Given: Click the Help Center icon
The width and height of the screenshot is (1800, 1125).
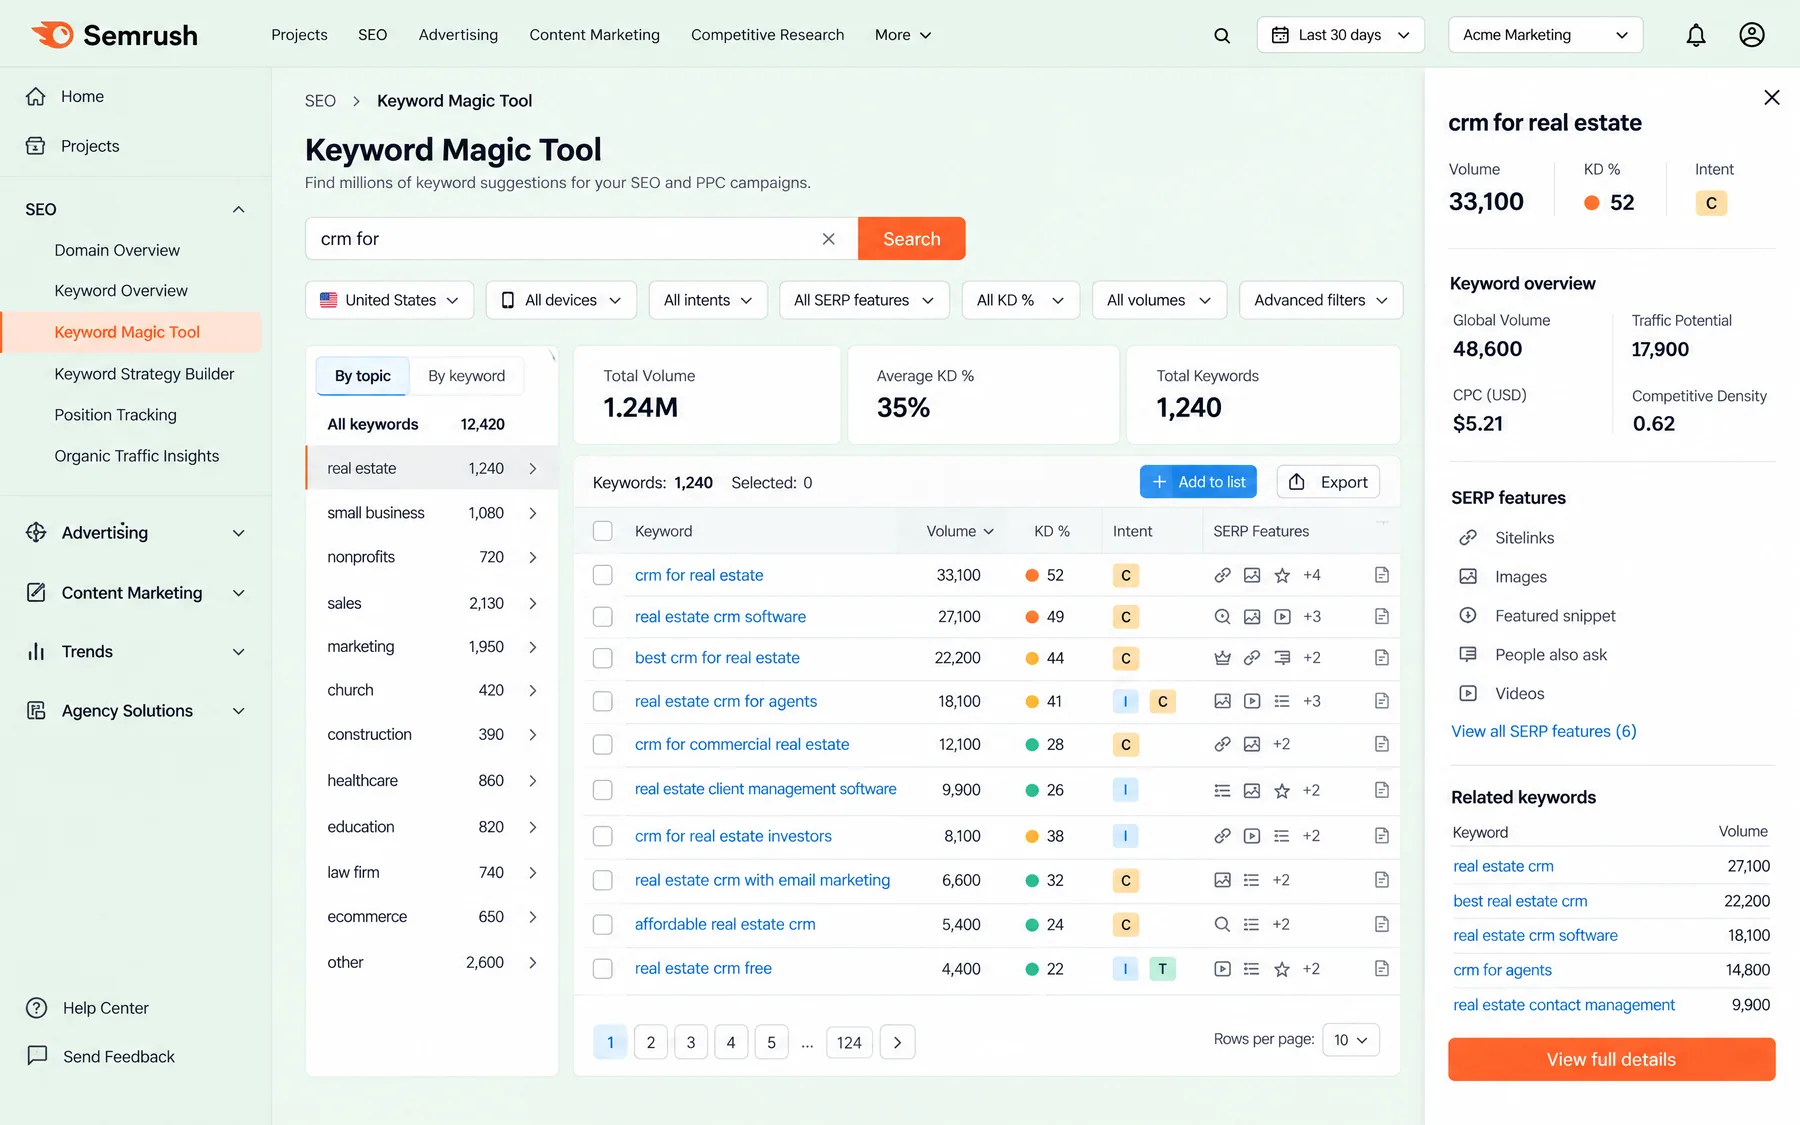Looking at the screenshot, I should pos(37,1008).
